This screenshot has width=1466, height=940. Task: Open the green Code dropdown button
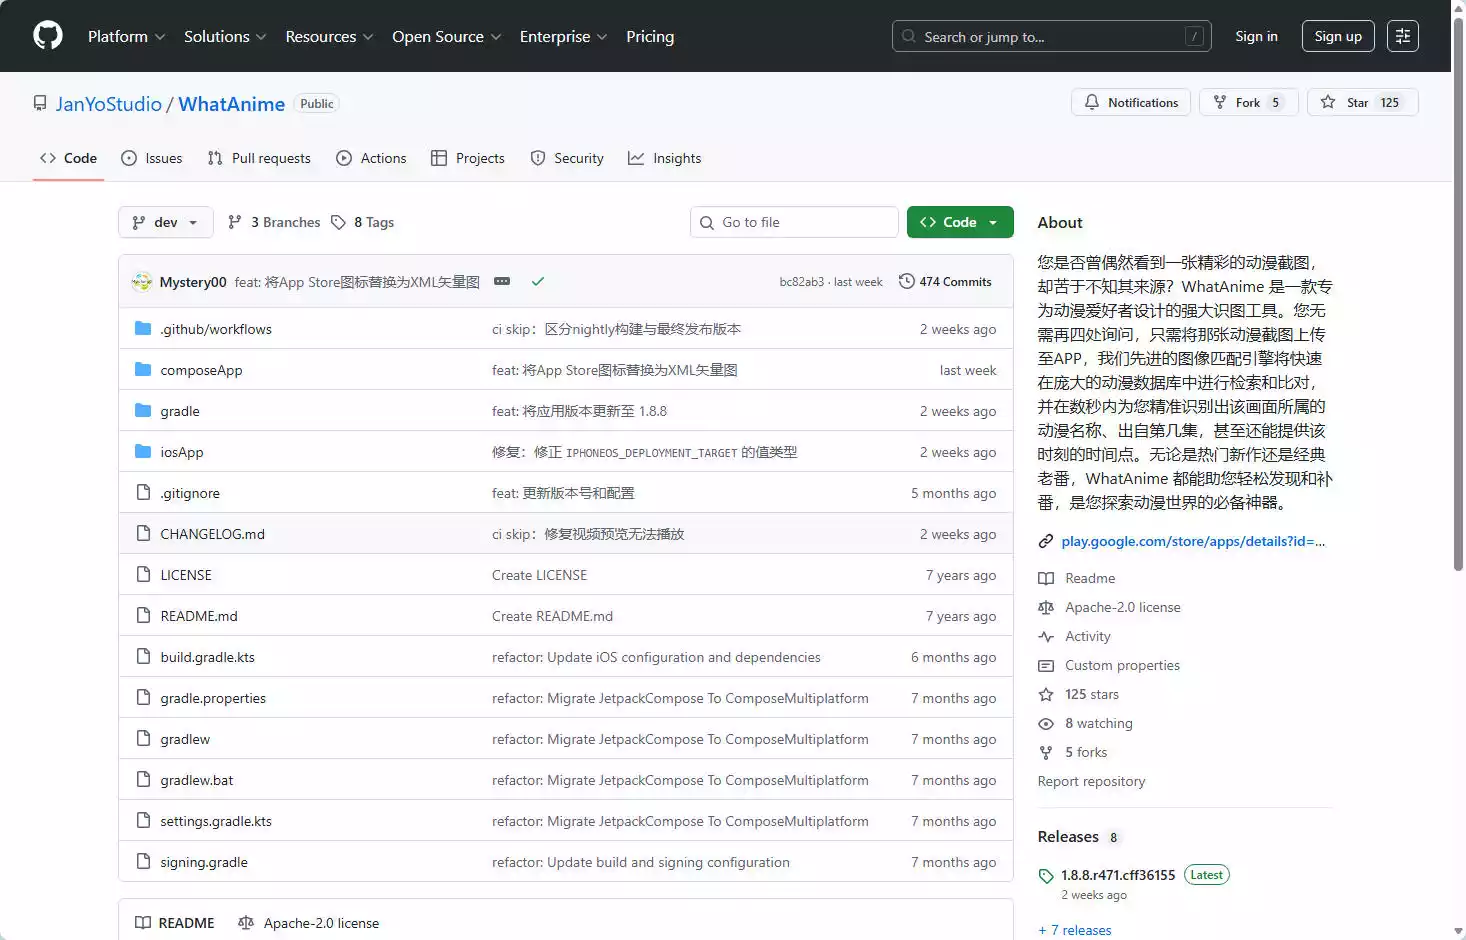tap(960, 222)
